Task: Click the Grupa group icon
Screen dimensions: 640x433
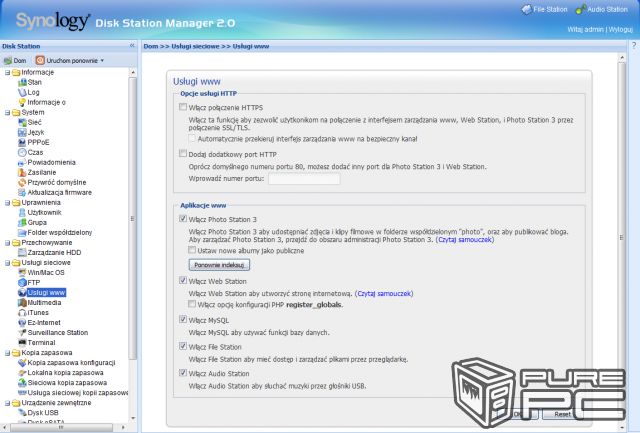Action: (x=22, y=223)
